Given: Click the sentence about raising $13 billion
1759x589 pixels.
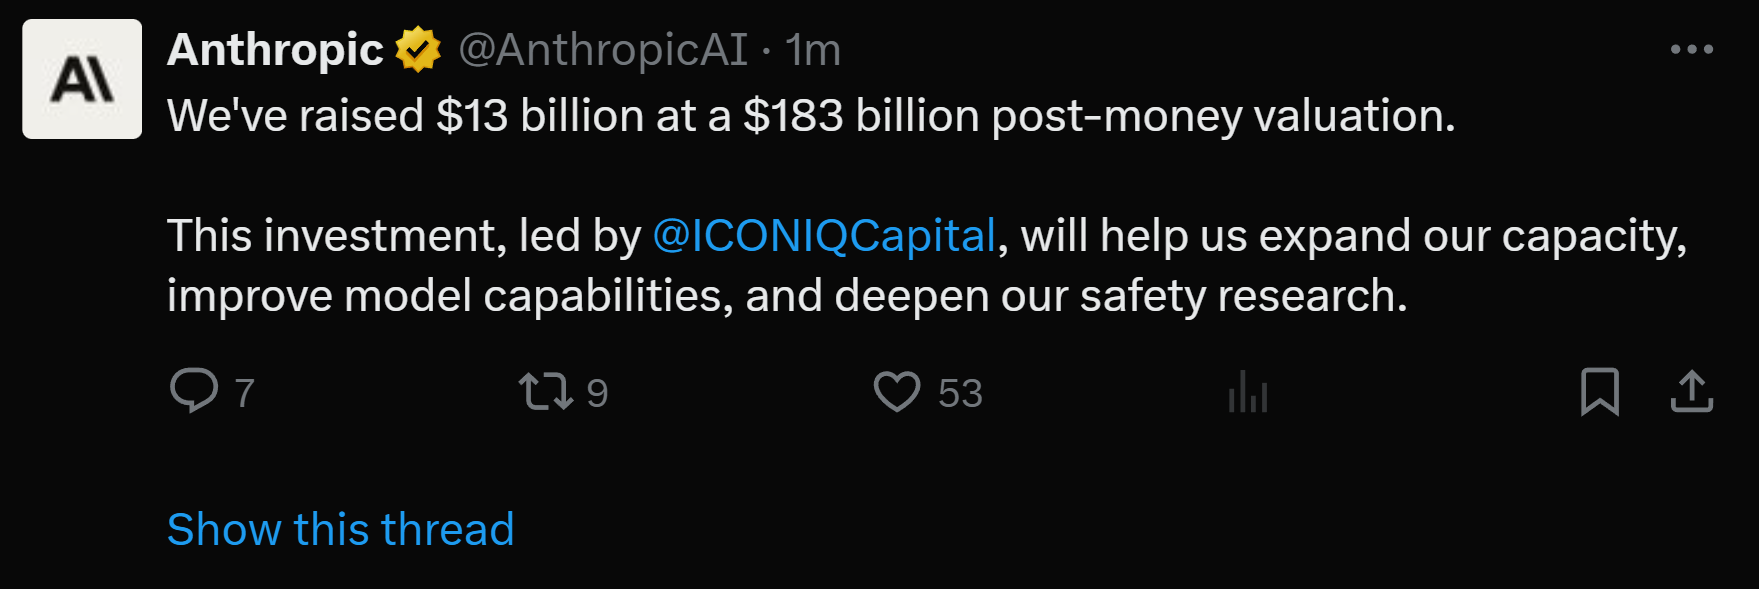Looking at the screenshot, I should [x=811, y=116].
